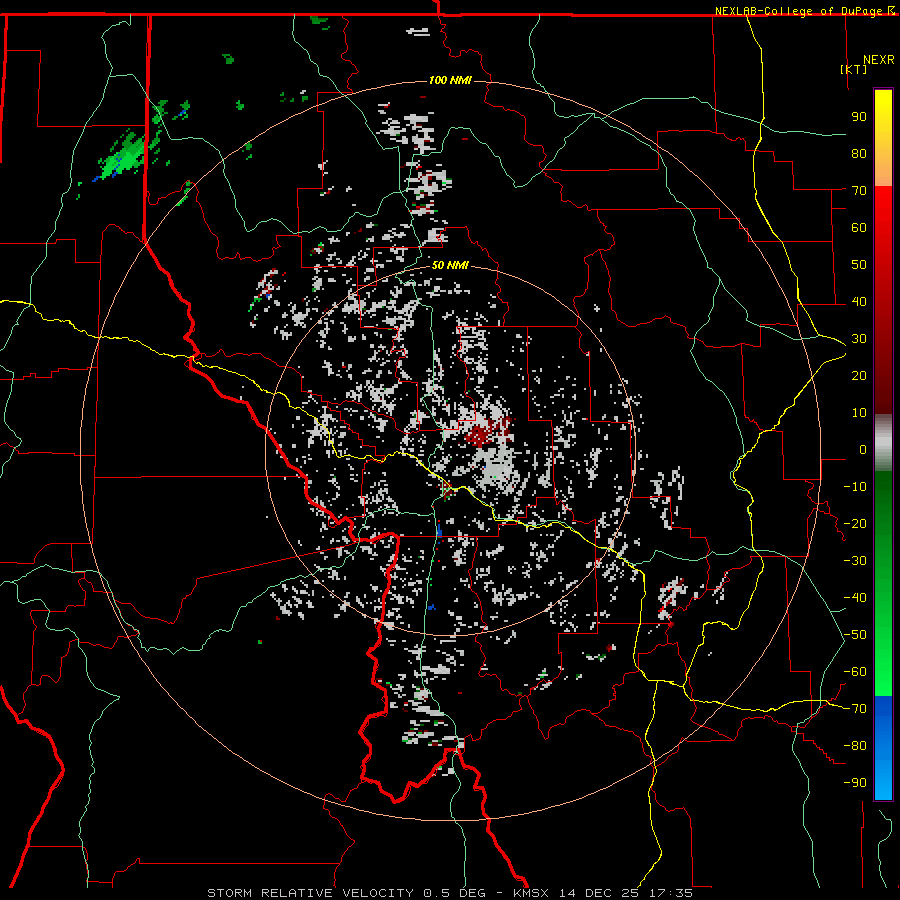Click the 40 value on the velocity scale
This screenshot has width=900, height=900.
(859, 301)
